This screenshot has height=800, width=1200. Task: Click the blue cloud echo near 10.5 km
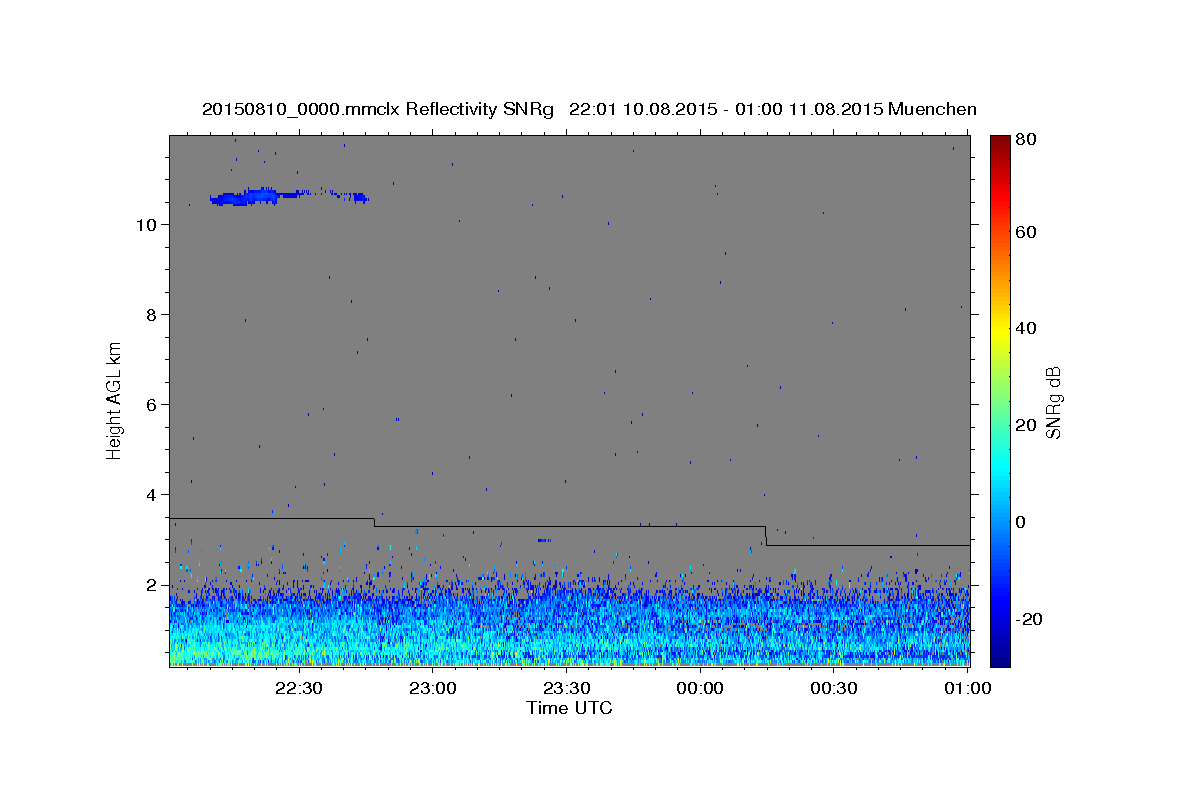coord(288,196)
